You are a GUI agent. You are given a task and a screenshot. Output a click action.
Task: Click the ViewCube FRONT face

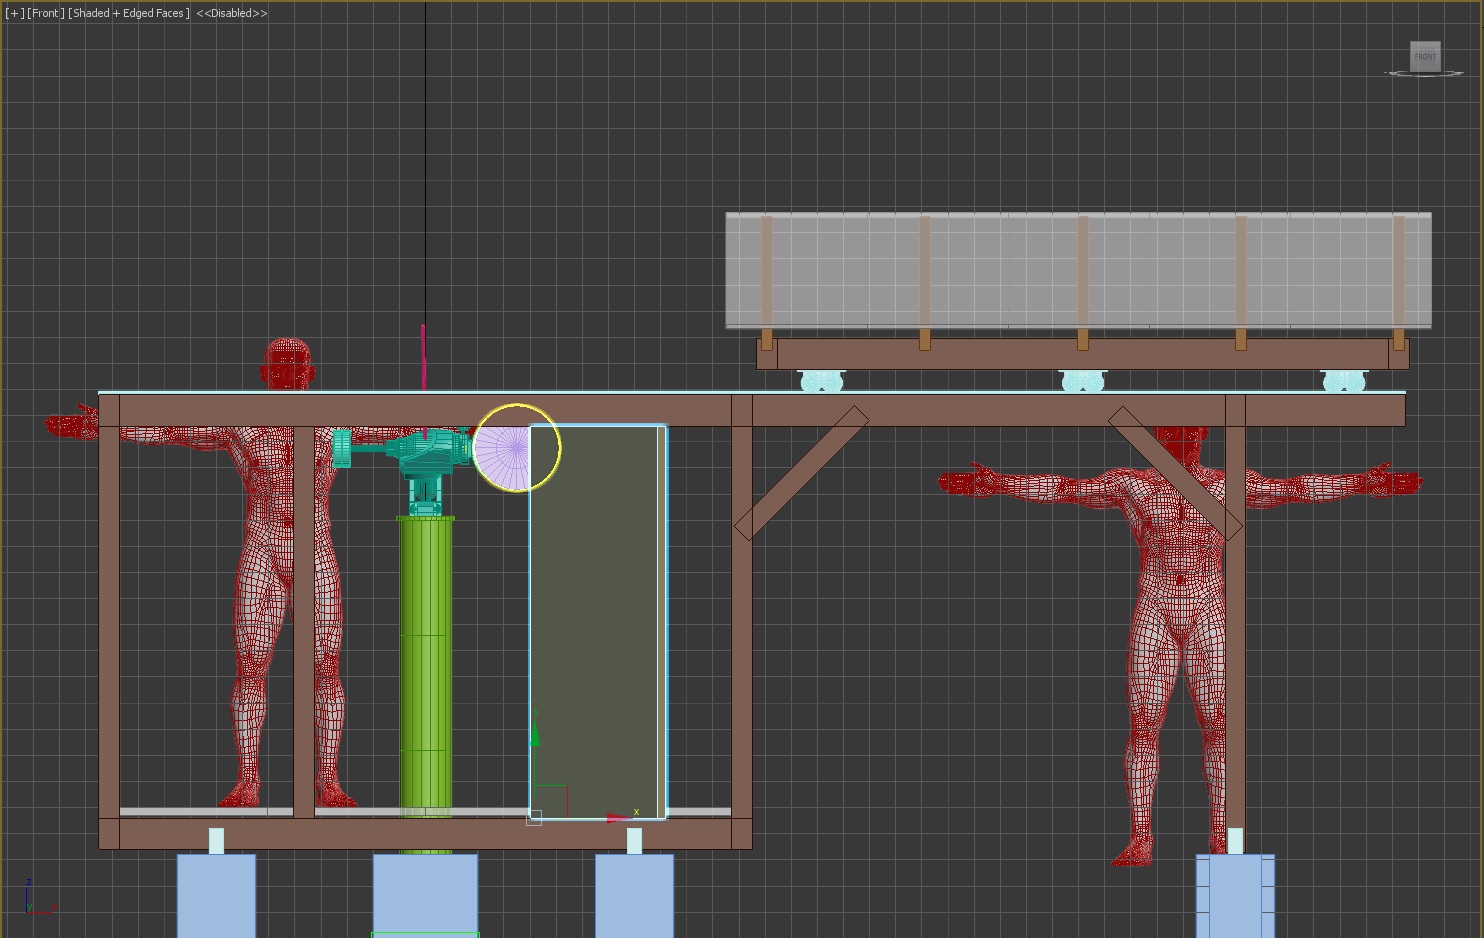click(x=1425, y=56)
